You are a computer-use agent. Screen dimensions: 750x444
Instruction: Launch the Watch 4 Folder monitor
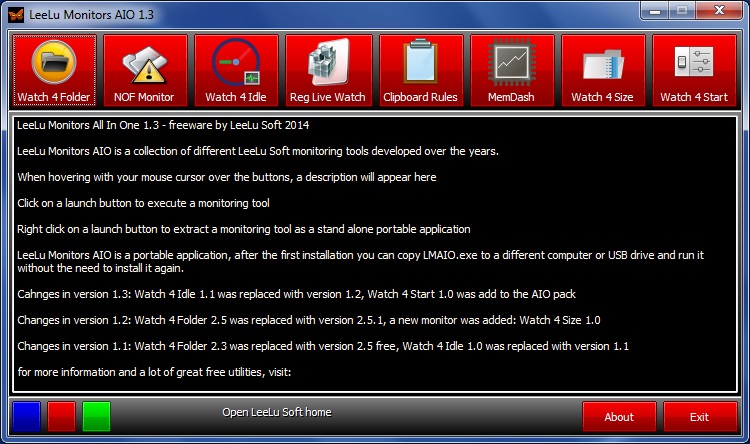tap(54, 70)
